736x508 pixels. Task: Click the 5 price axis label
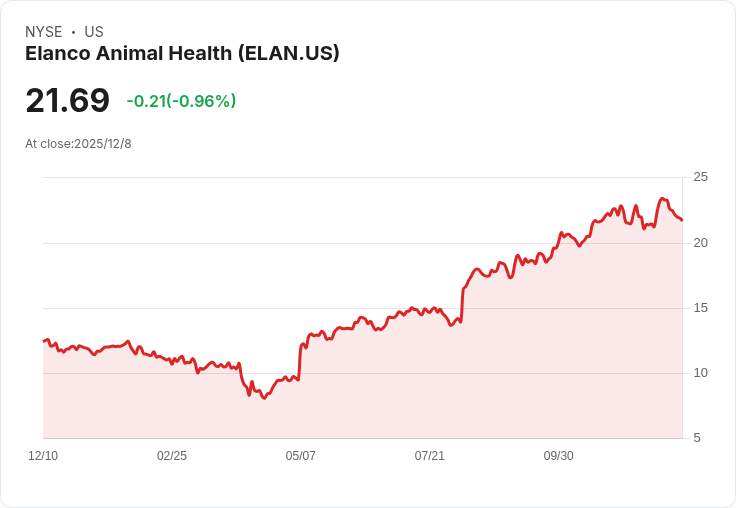698,438
